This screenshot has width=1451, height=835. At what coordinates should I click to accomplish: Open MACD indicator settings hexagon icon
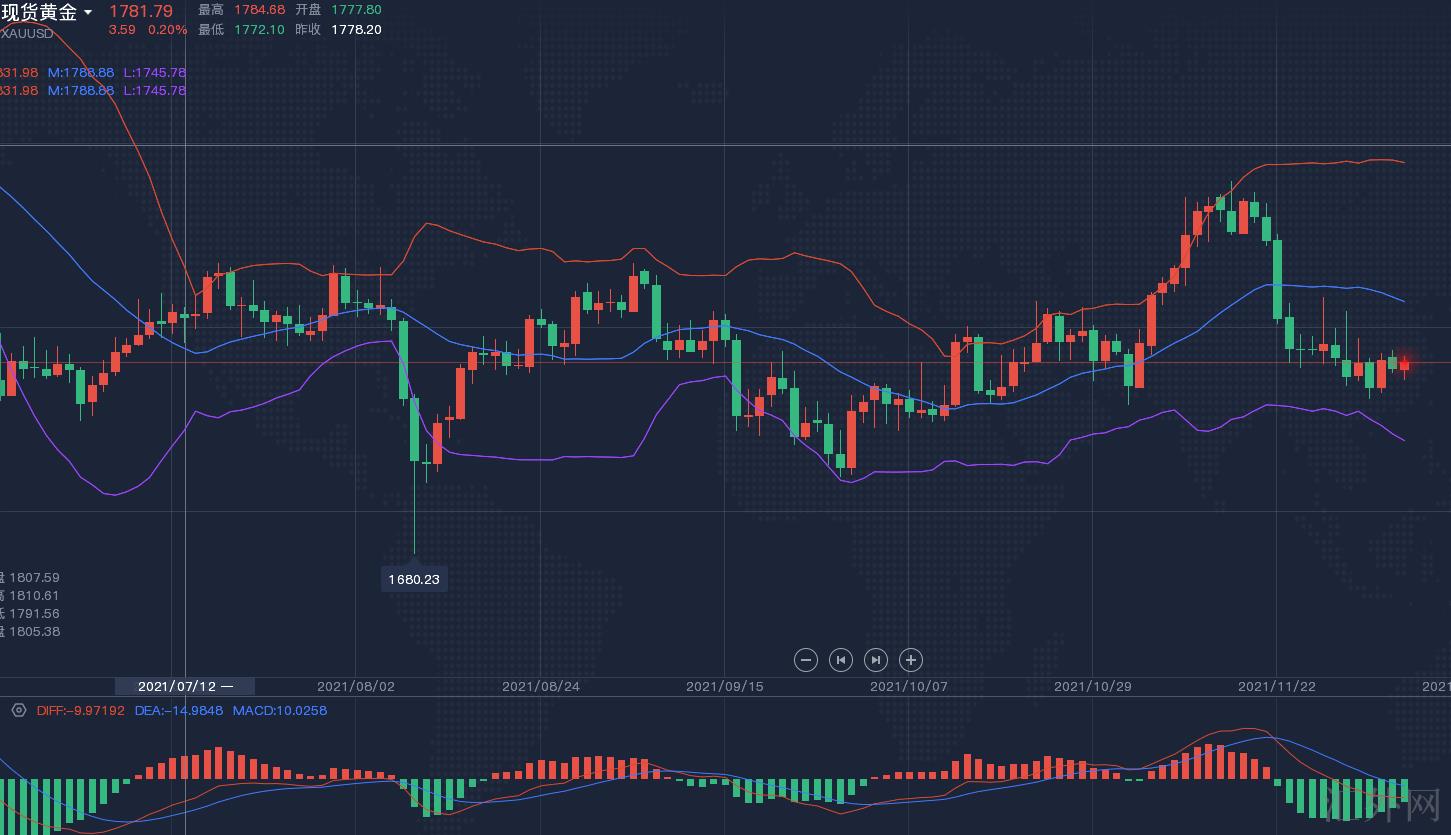pyautogui.click(x=19, y=710)
